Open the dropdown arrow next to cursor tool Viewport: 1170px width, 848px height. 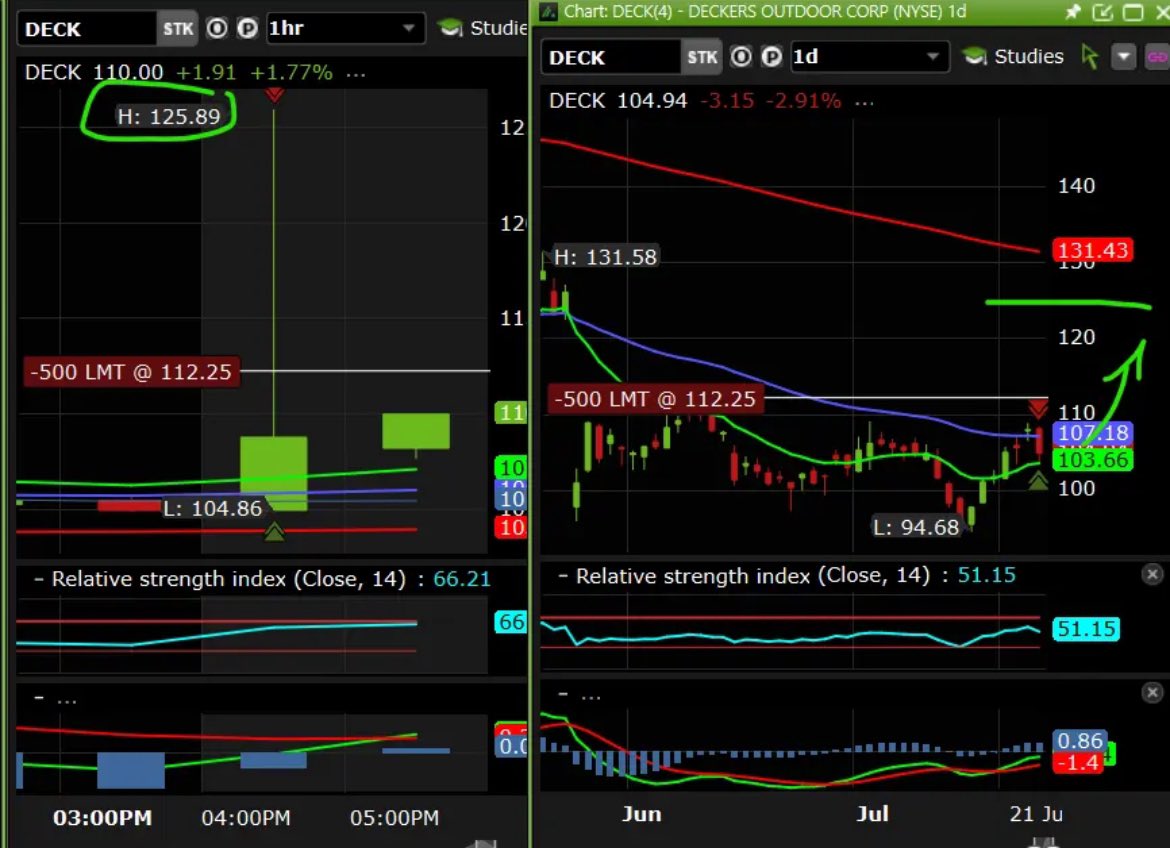pos(1124,57)
